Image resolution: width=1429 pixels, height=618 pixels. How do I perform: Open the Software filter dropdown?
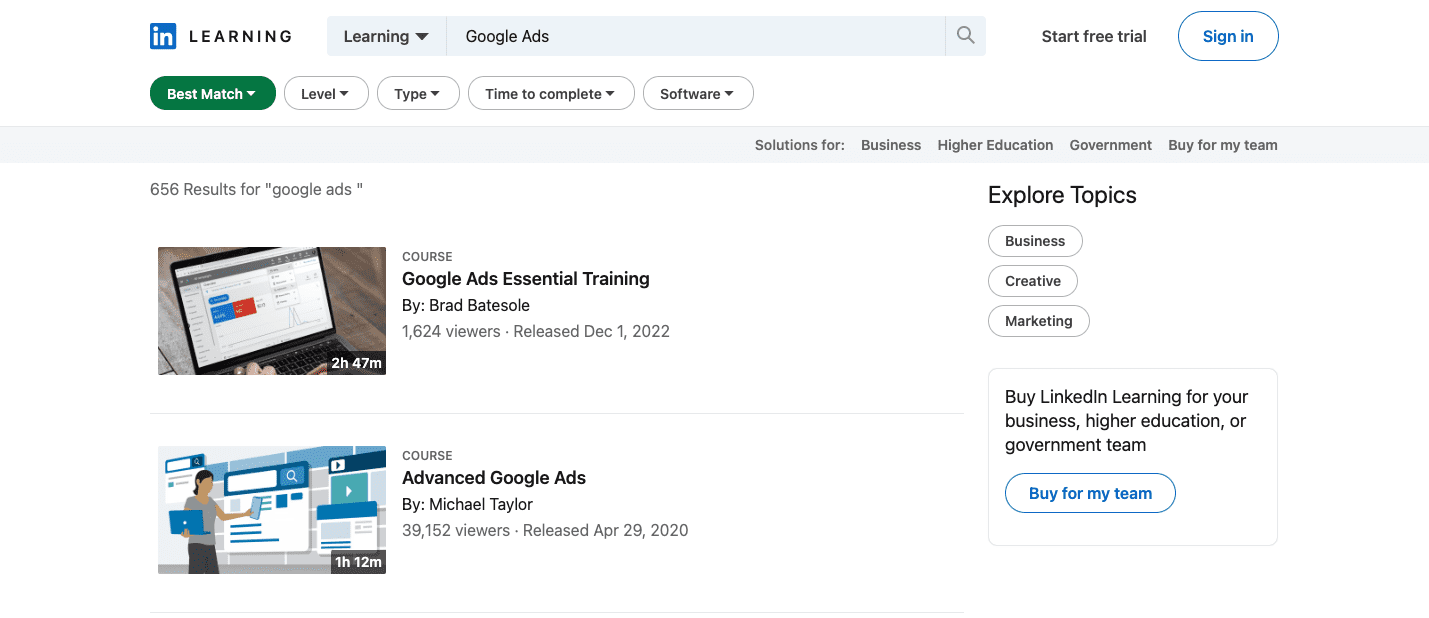[x=698, y=94]
